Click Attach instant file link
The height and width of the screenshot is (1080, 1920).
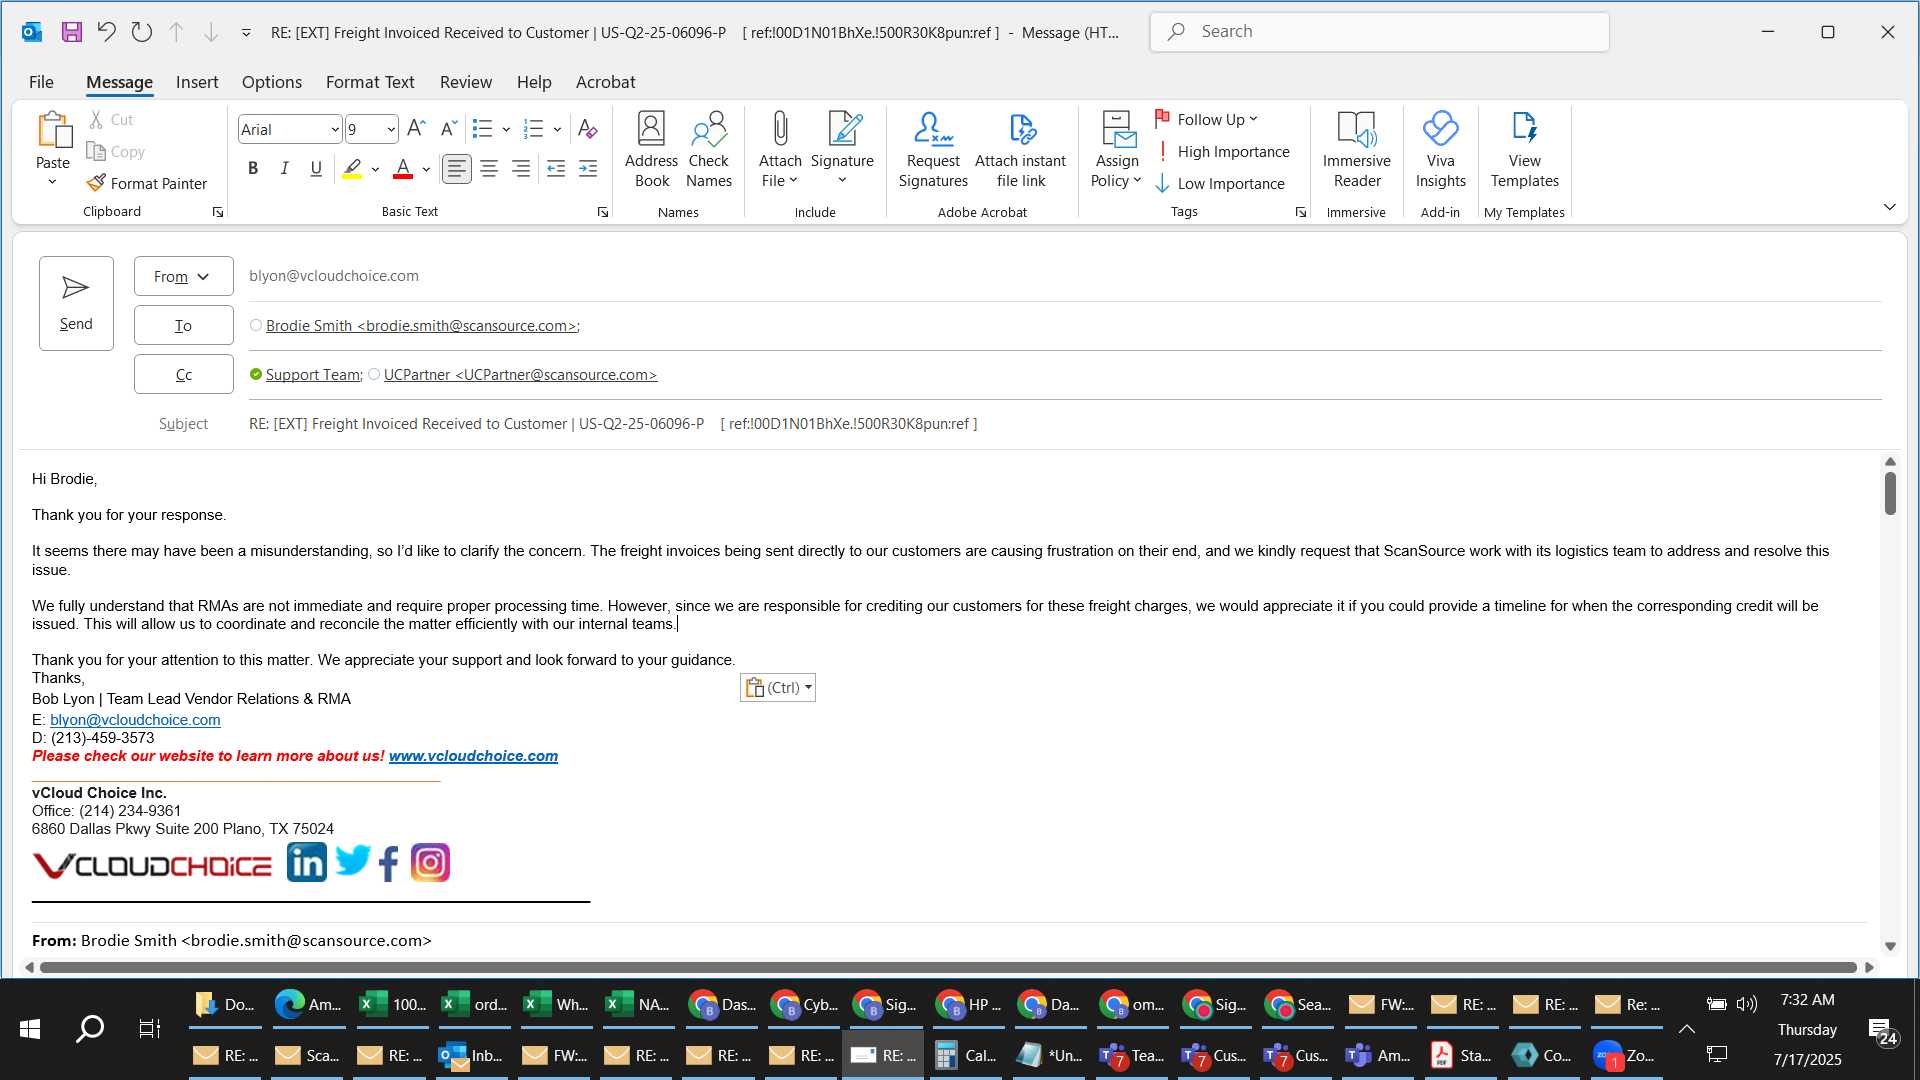pyautogui.click(x=1020, y=149)
